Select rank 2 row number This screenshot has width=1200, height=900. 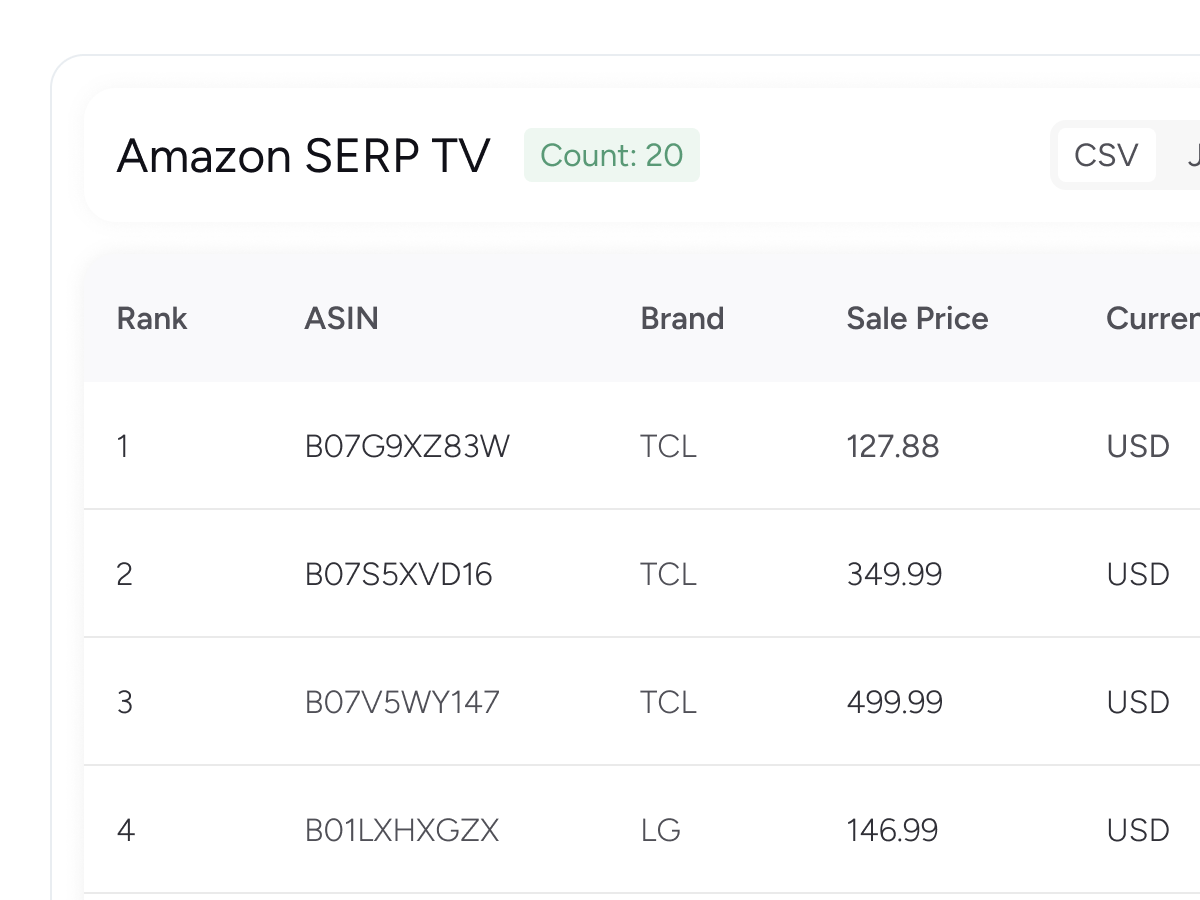coord(124,574)
